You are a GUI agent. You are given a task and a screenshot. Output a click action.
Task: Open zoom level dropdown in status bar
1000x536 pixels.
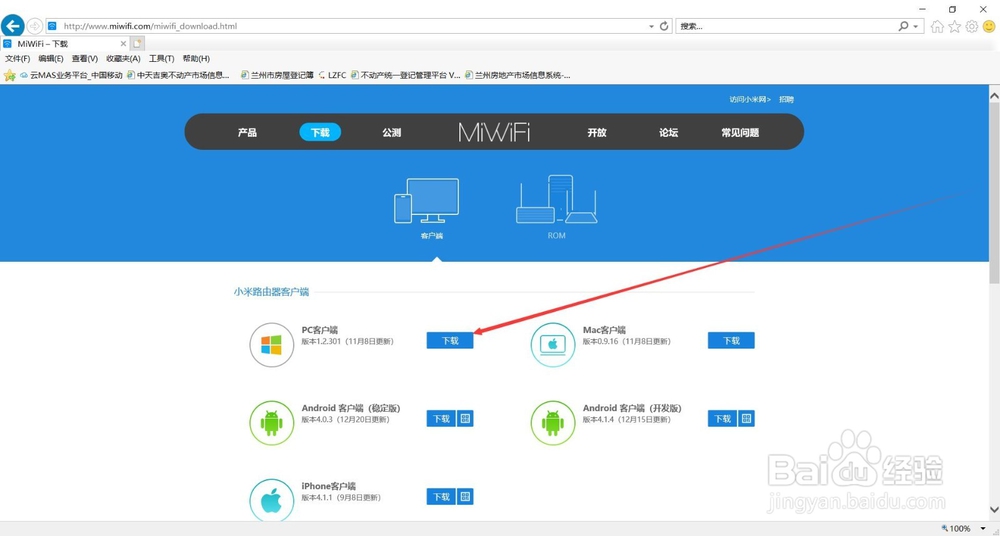(983, 528)
